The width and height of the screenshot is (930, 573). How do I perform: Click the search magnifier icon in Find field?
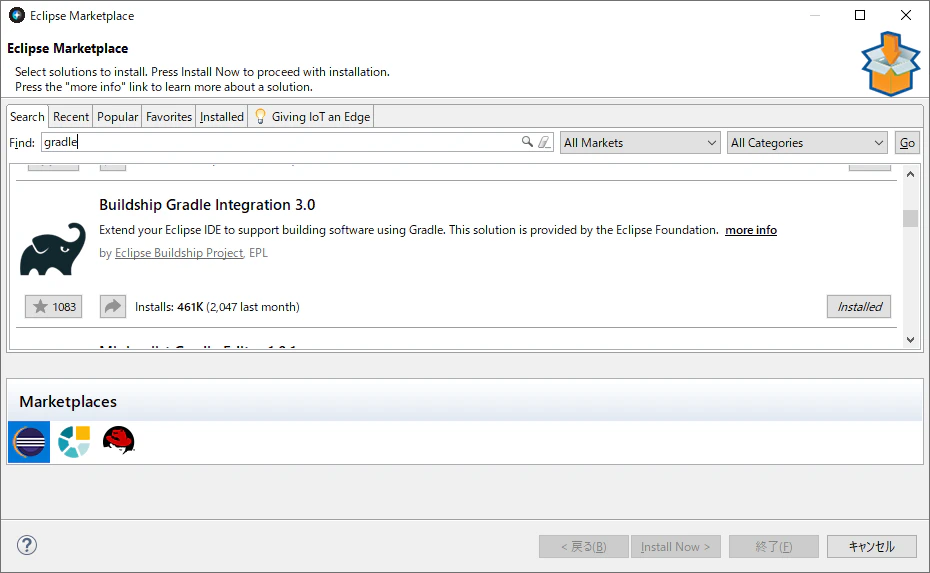pyautogui.click(x=527, y=142)
